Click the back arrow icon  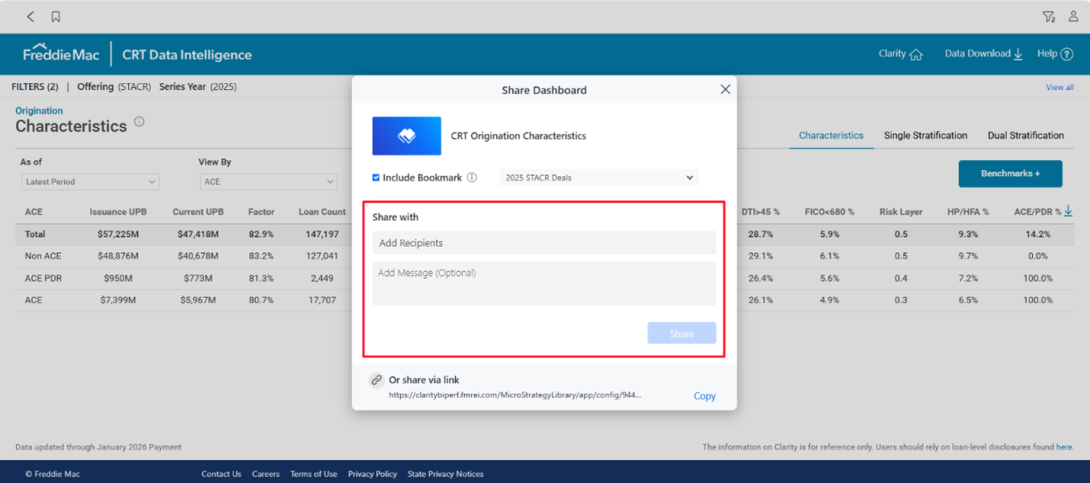(x=31, y=16)
